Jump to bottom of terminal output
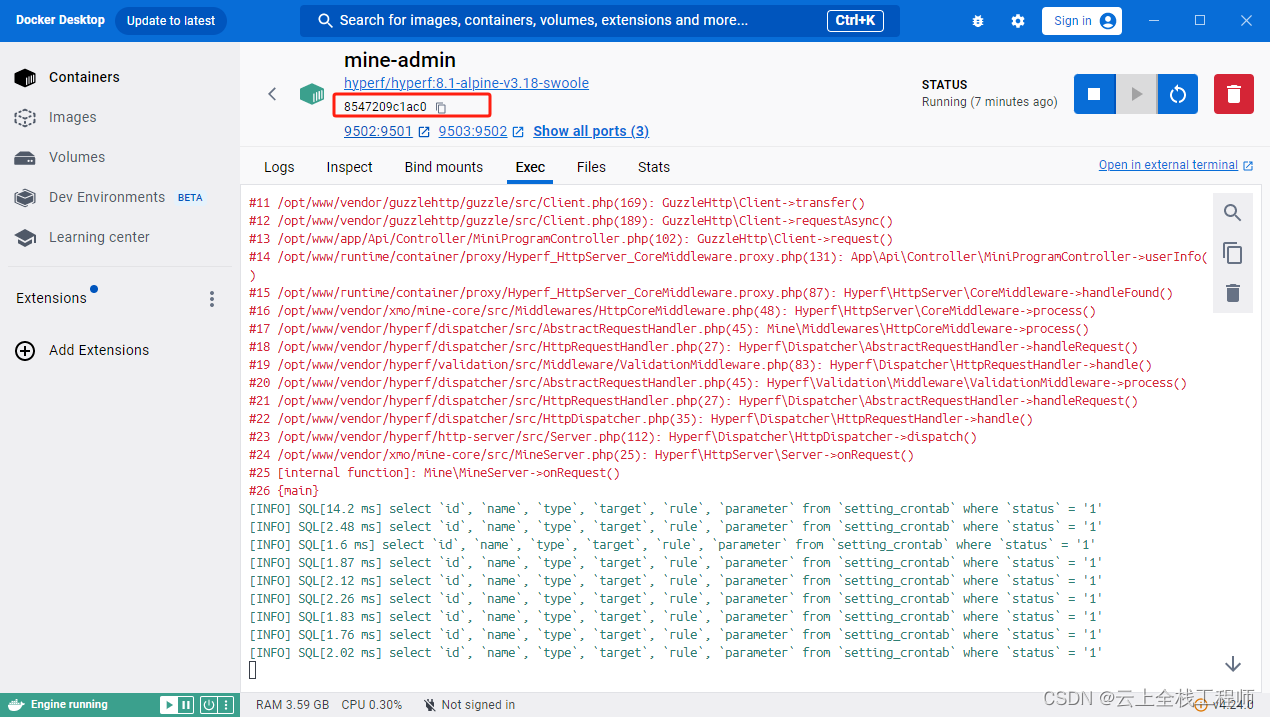1270x717 pixels. [x=1233, y=664]
